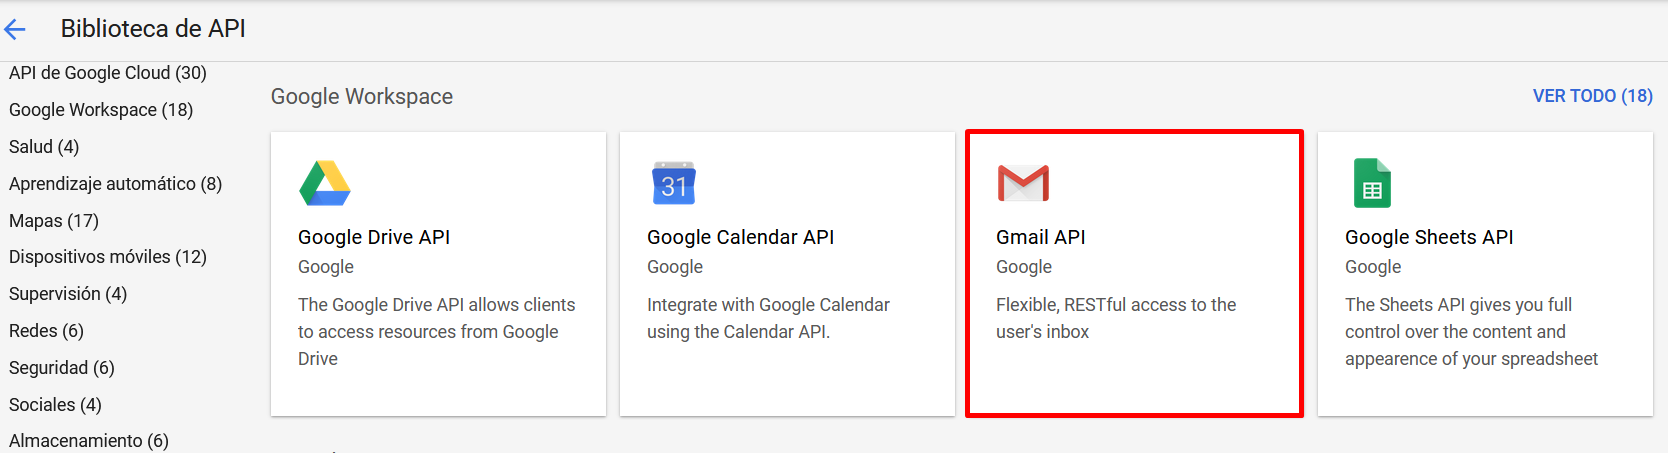The image size is (1668, 453).
Task: Click the Google Calendar logo icon
Action: point(674,183)
